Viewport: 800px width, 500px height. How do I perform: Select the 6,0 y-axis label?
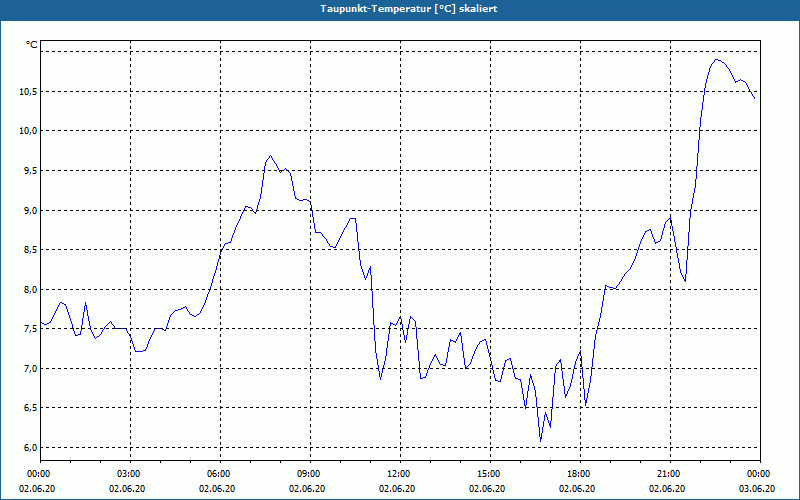(31, 447)
